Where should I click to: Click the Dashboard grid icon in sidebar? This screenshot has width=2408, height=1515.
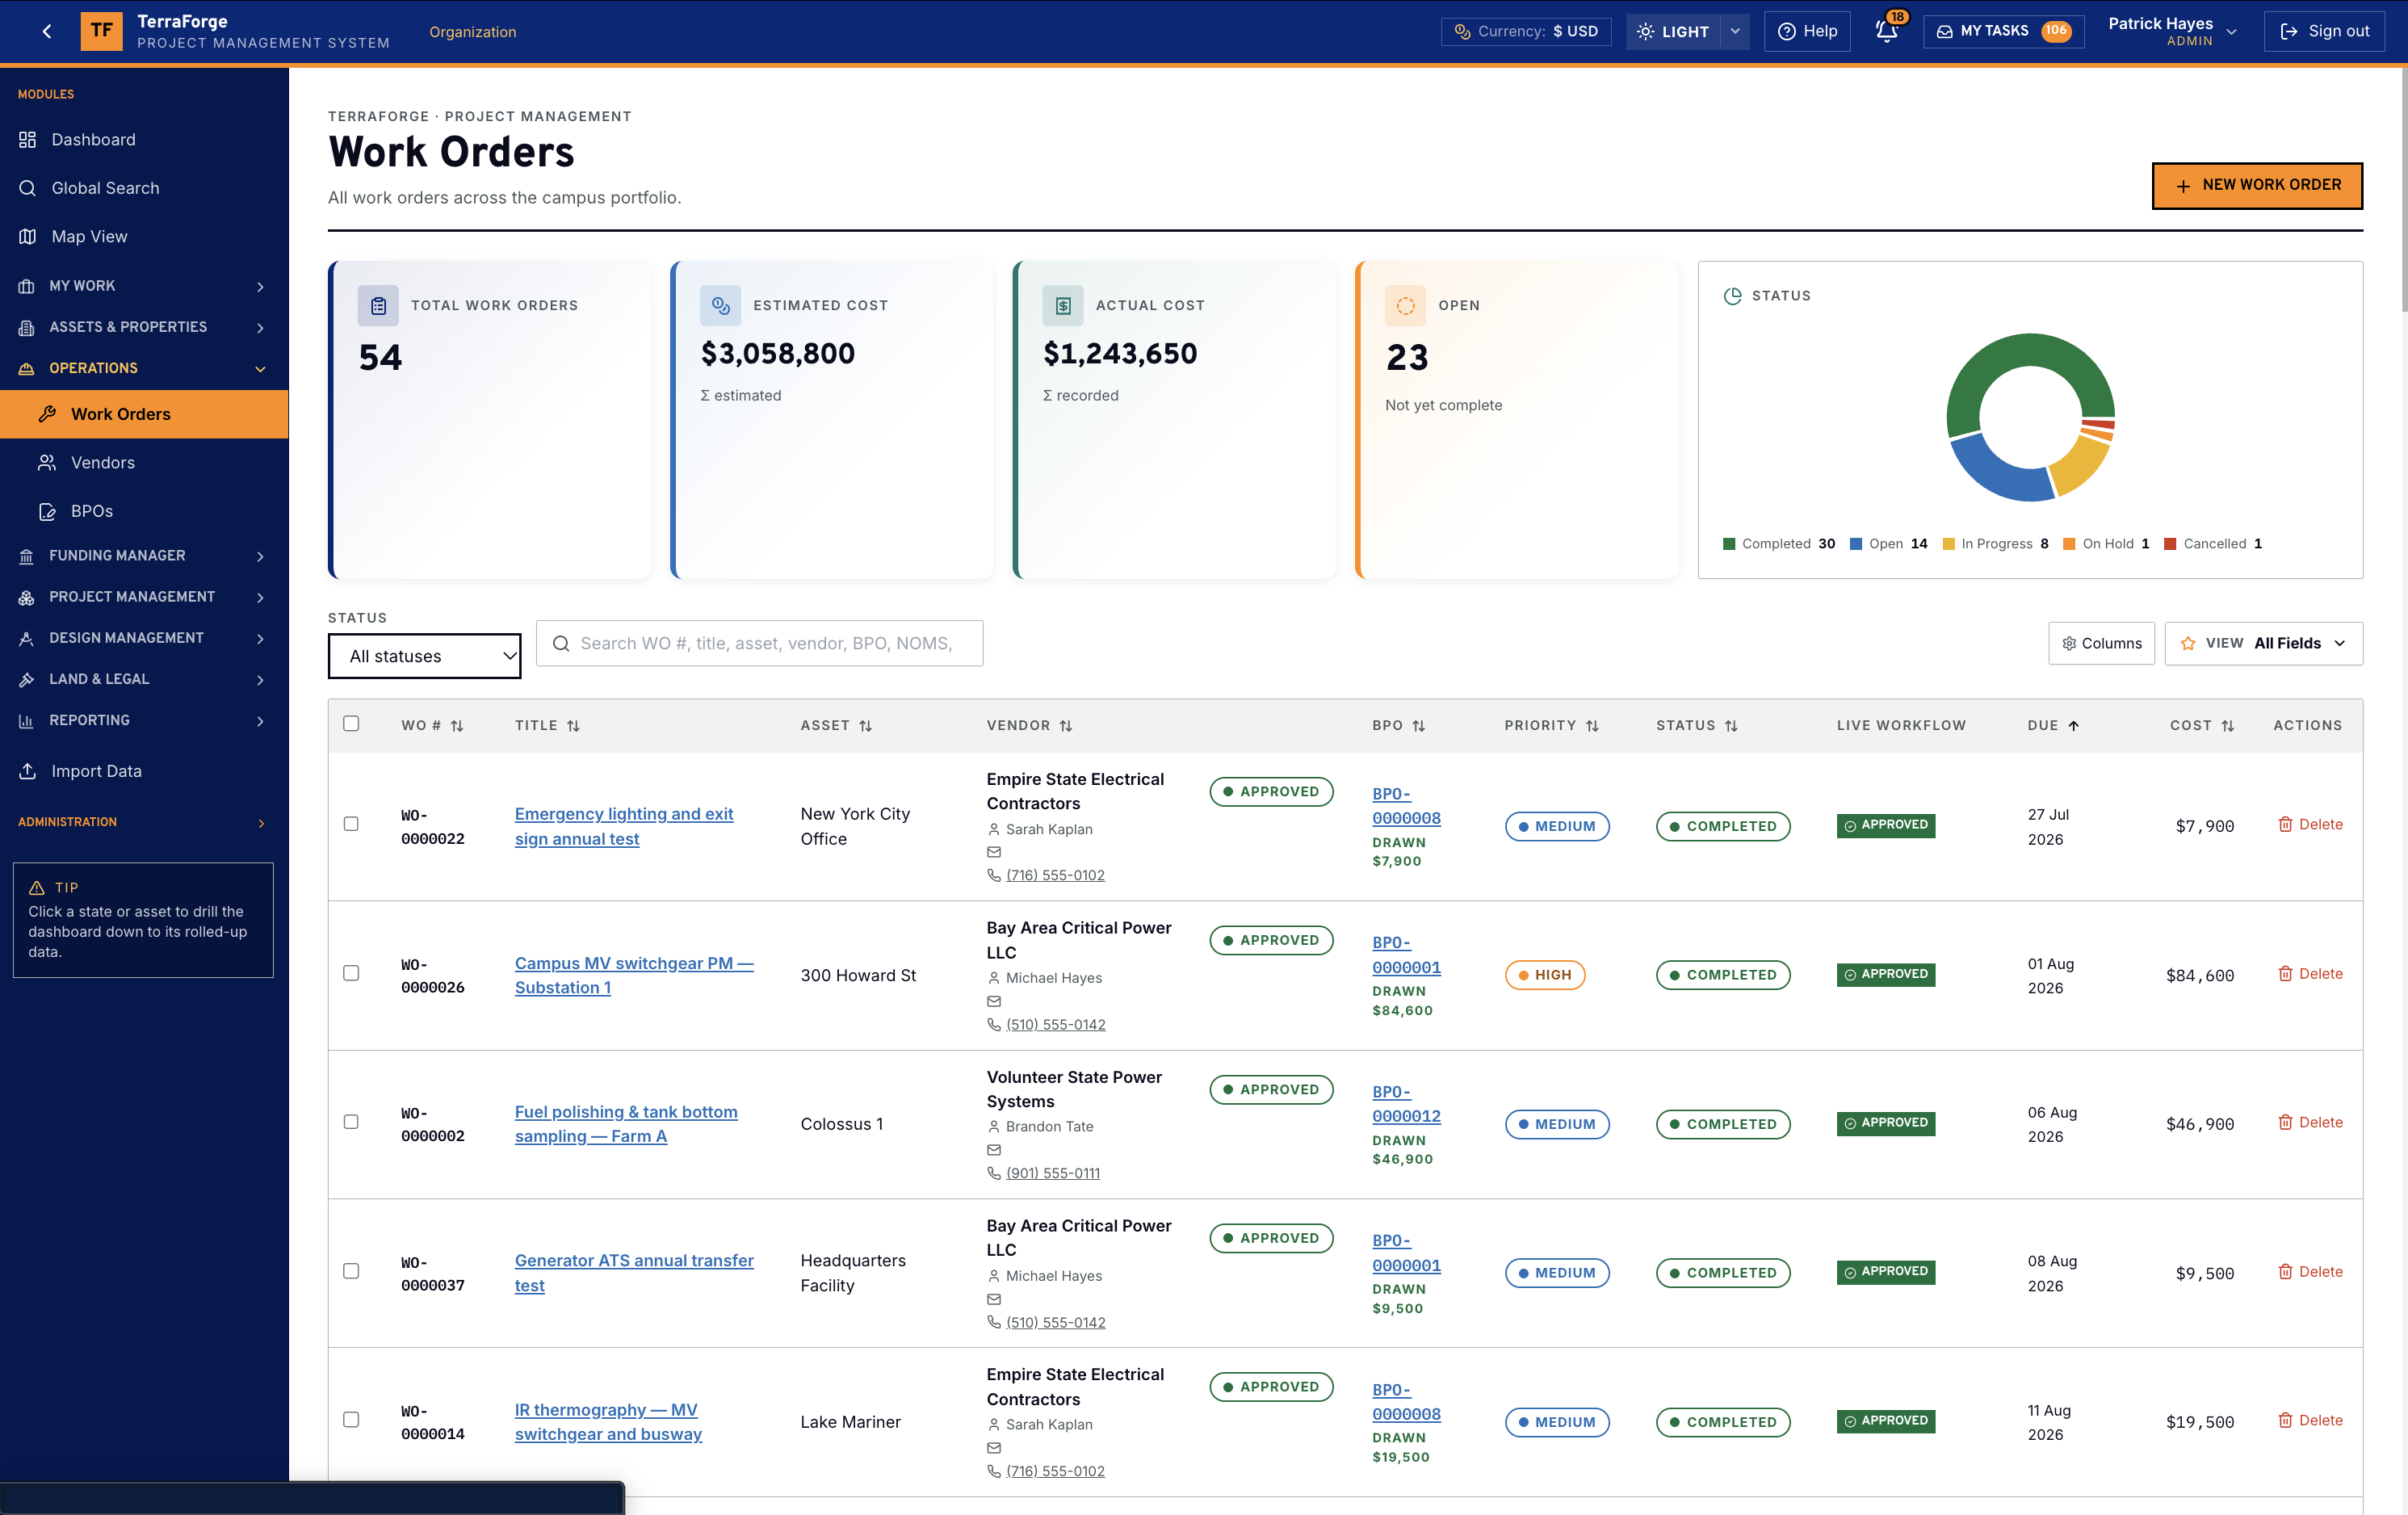27,140
